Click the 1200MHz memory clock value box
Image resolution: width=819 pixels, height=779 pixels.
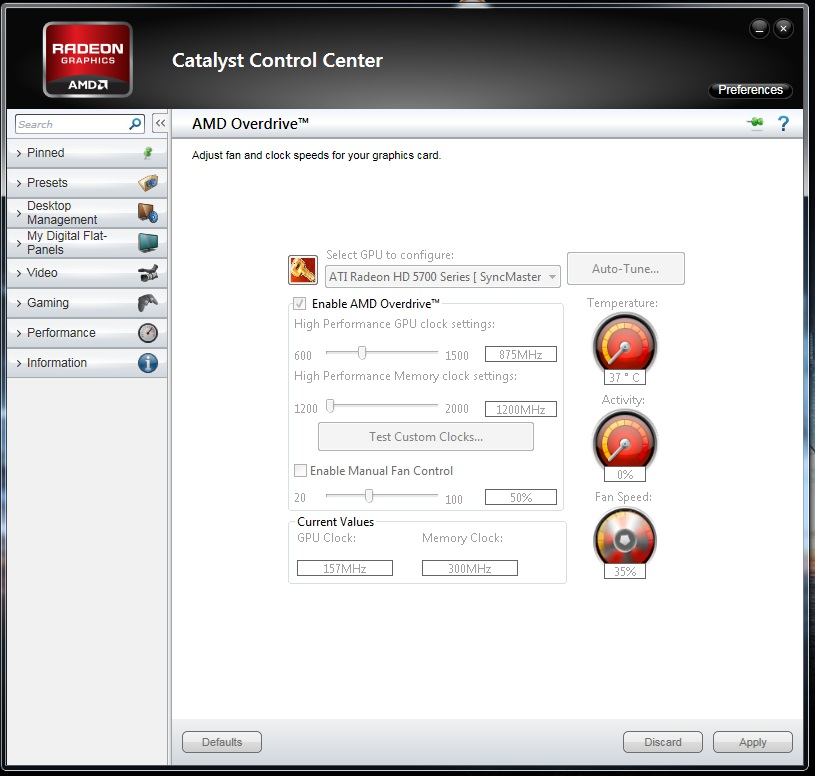(x=521, y=409)
